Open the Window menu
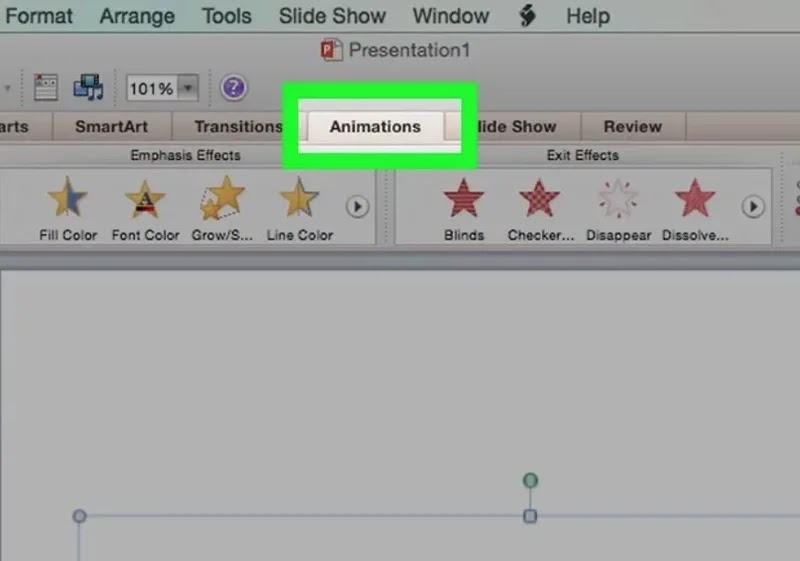Screen dimensions: 800x561 pos(451,16)
